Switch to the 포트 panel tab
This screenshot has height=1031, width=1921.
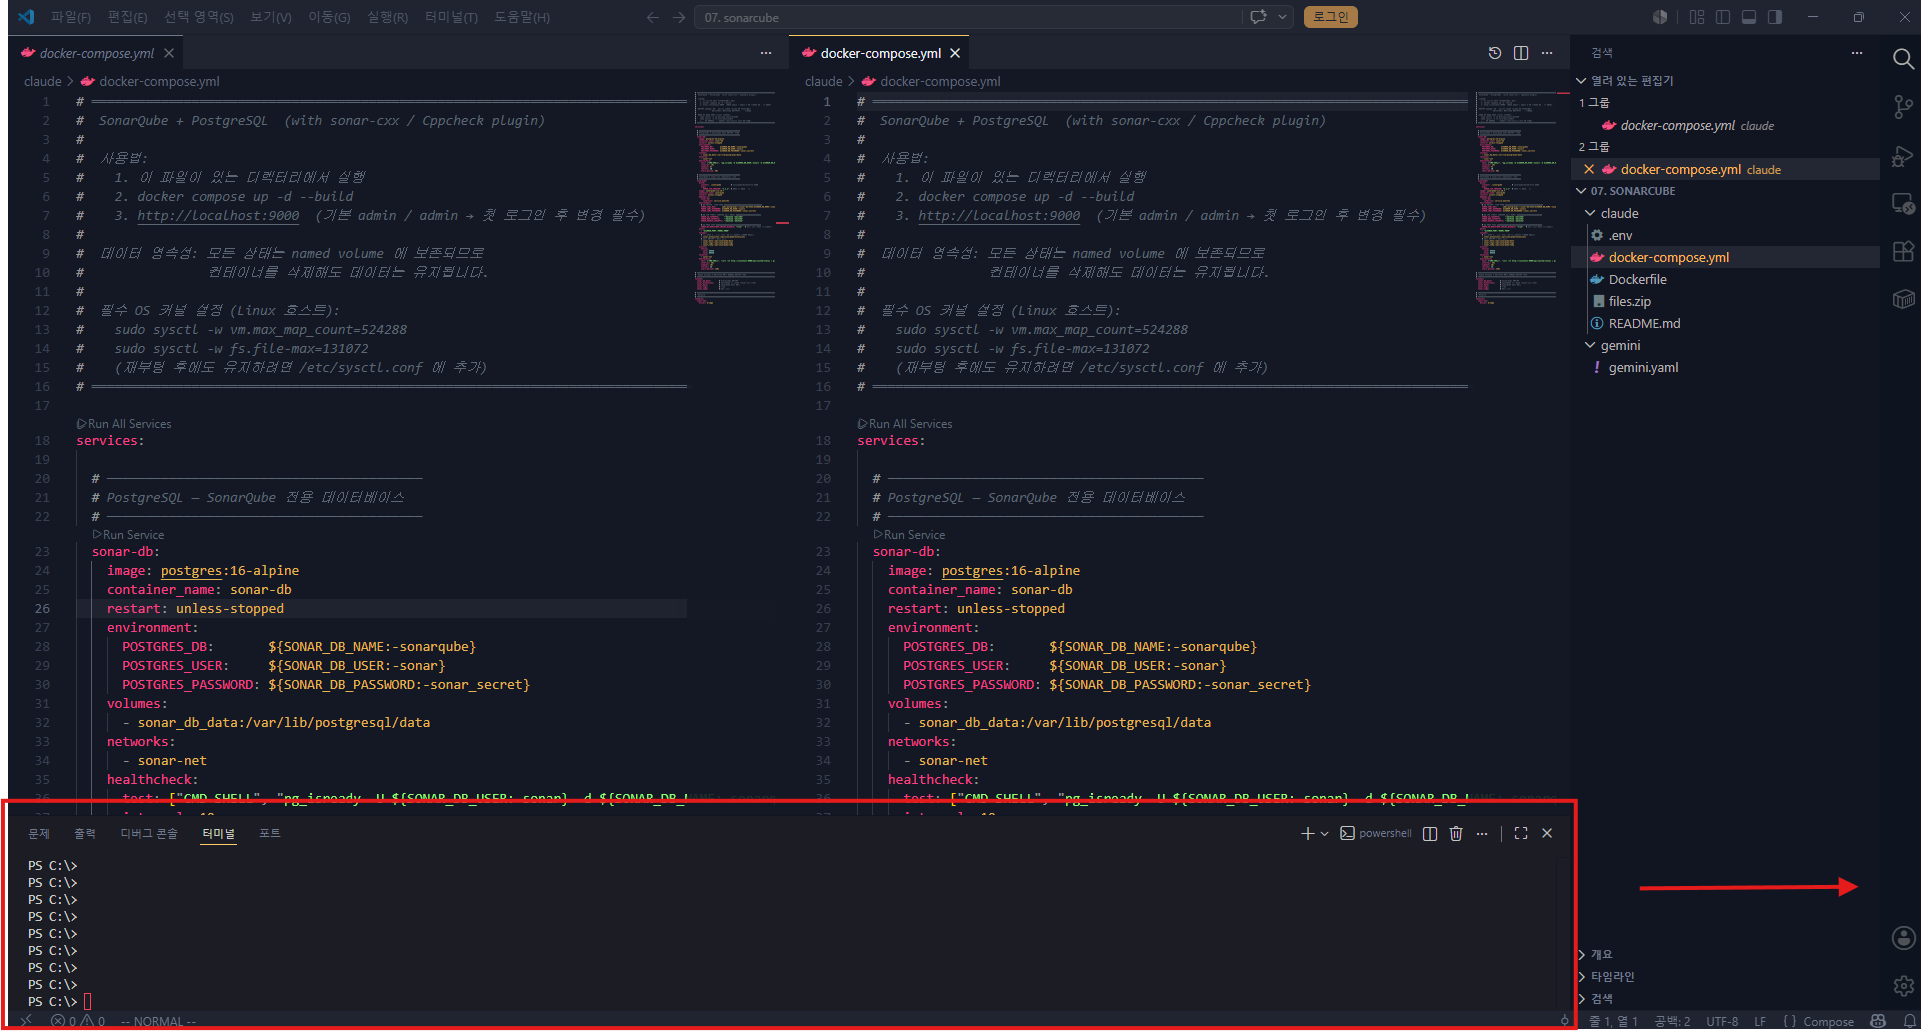[x=270, y=833]
